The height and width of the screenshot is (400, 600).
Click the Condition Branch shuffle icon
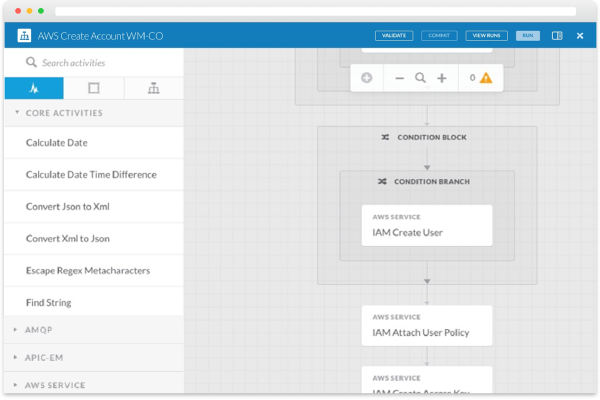382,181
